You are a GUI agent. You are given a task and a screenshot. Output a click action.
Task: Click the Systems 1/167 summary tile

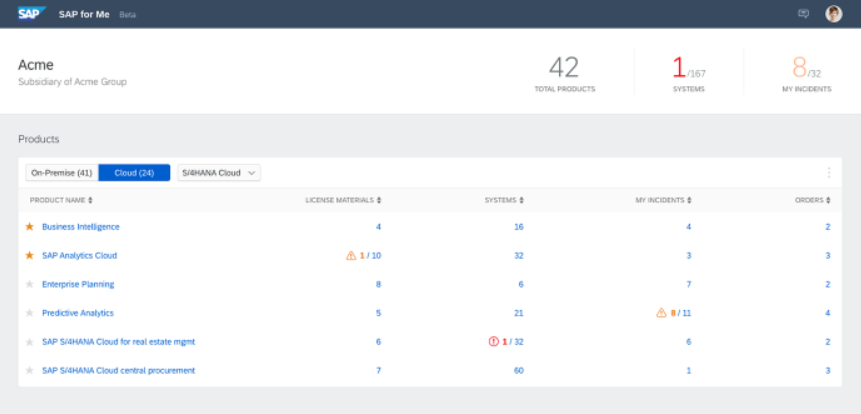point(688,73)
